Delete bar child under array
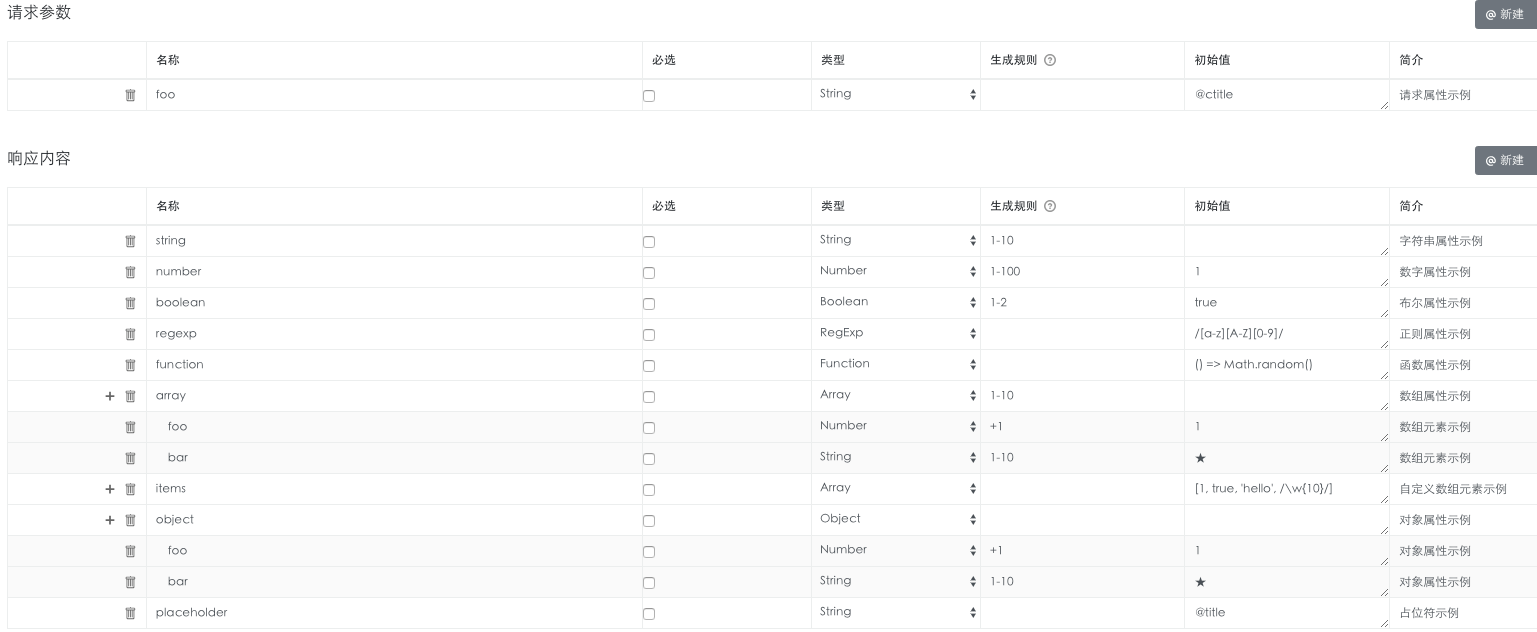 [x=130, y=458]
